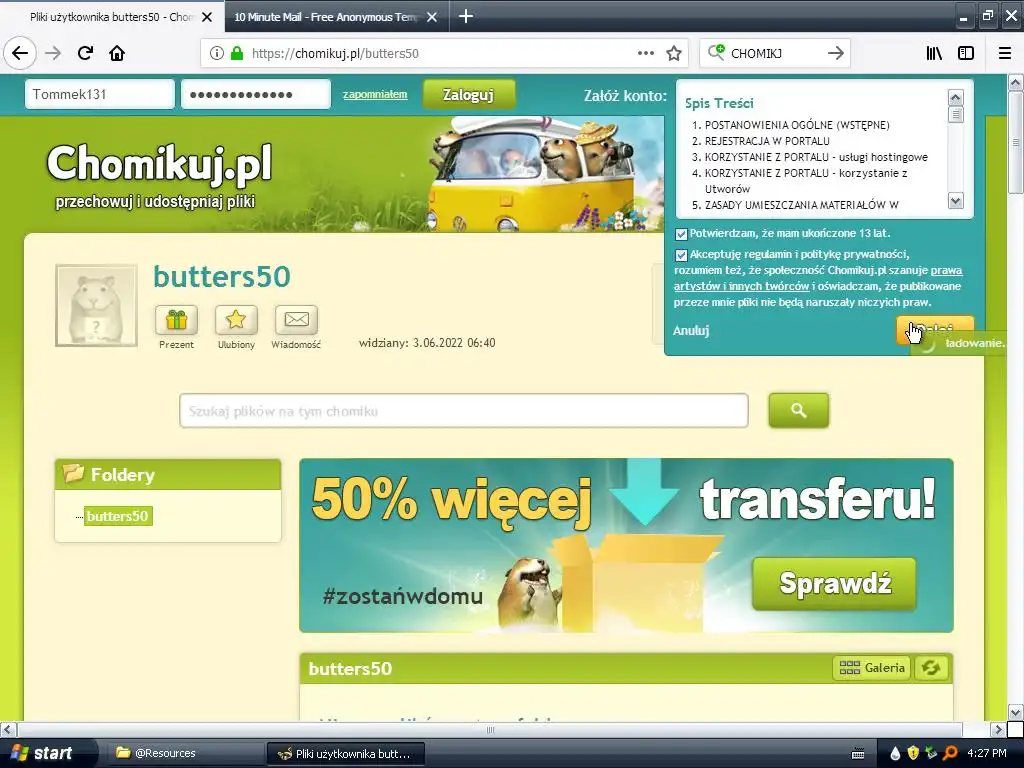This screenshot has width=1024, height=768.
Task: Select the butters50 folder in tree
Action: coord(118,516)
